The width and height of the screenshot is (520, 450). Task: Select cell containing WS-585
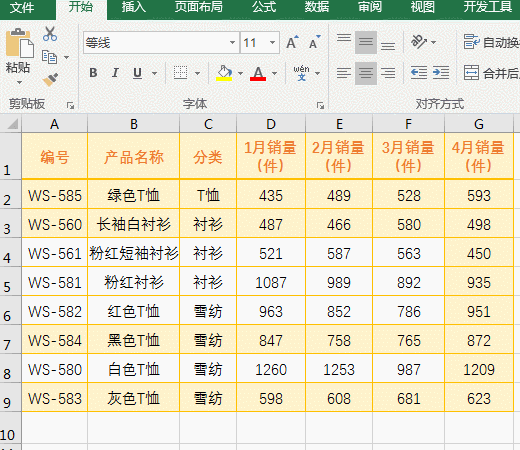click(x=55, y=195)
